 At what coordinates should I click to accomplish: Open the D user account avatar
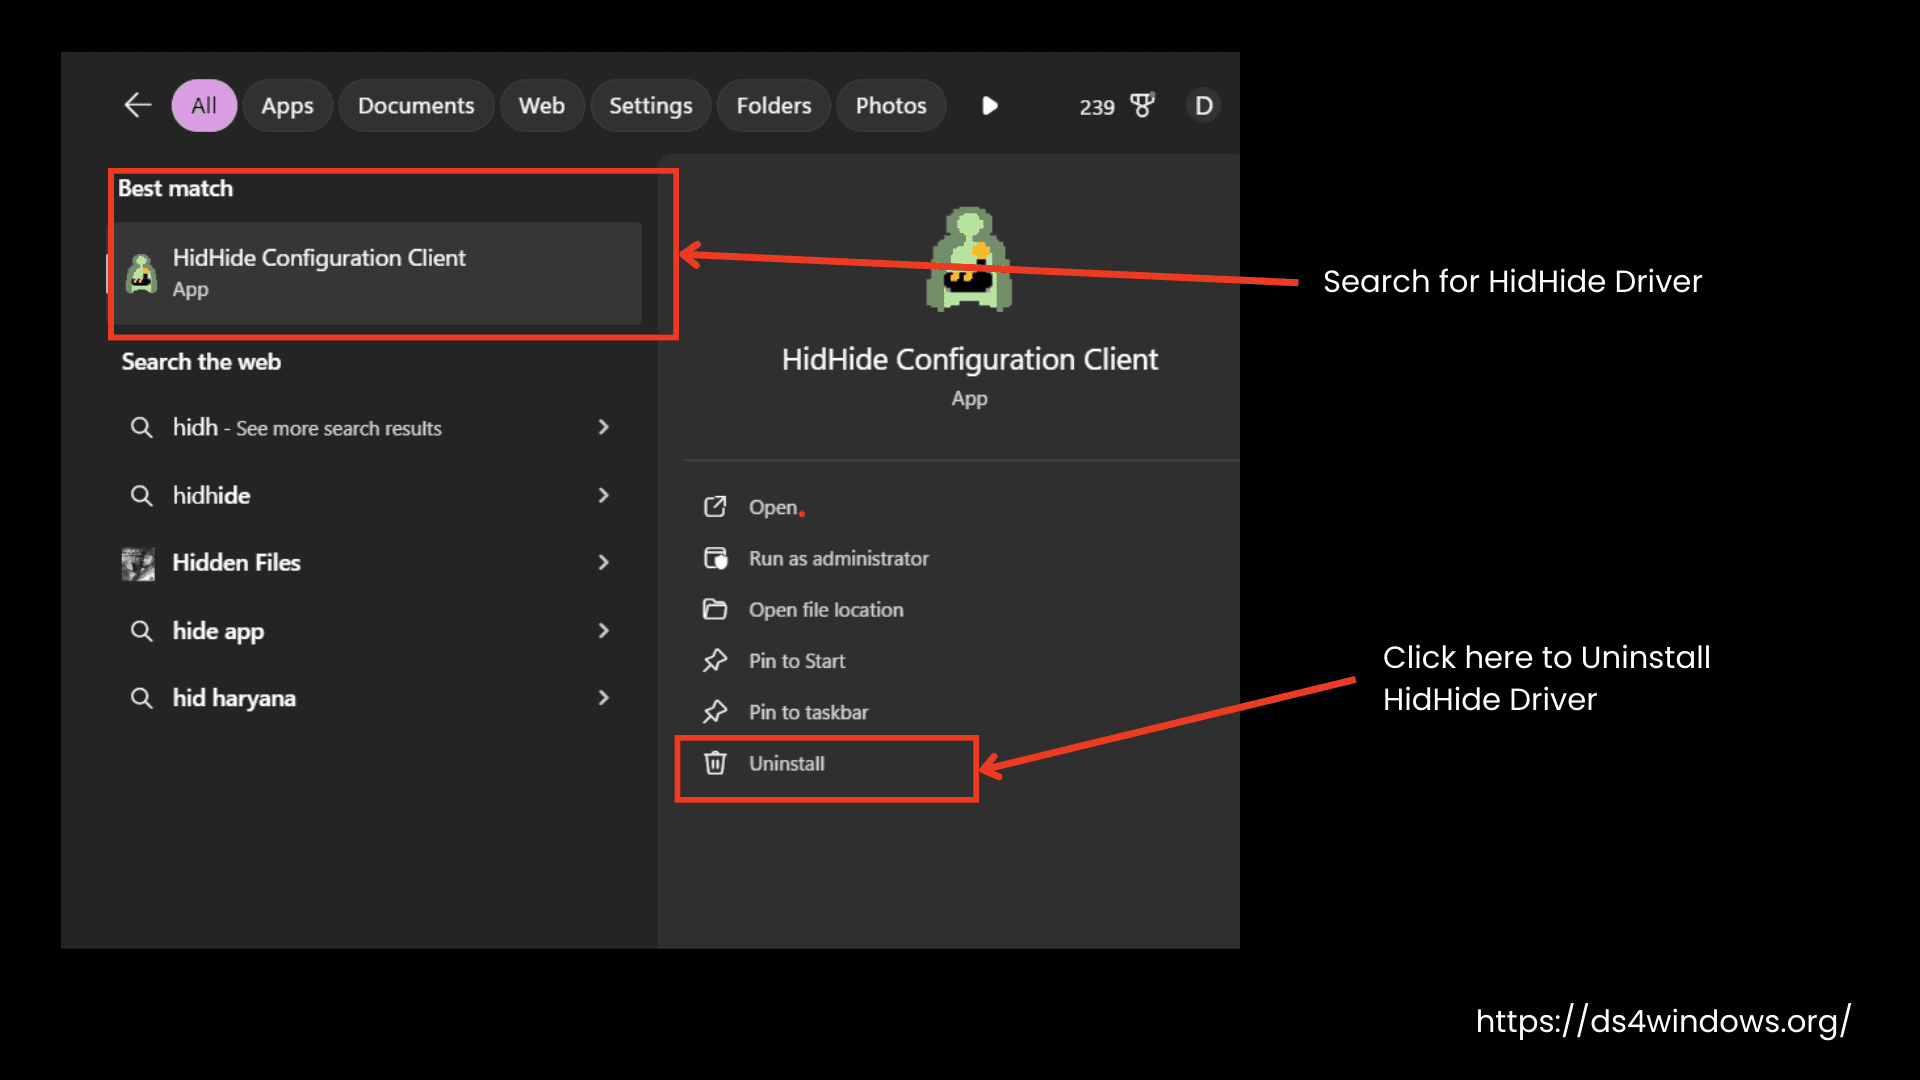1204,106
